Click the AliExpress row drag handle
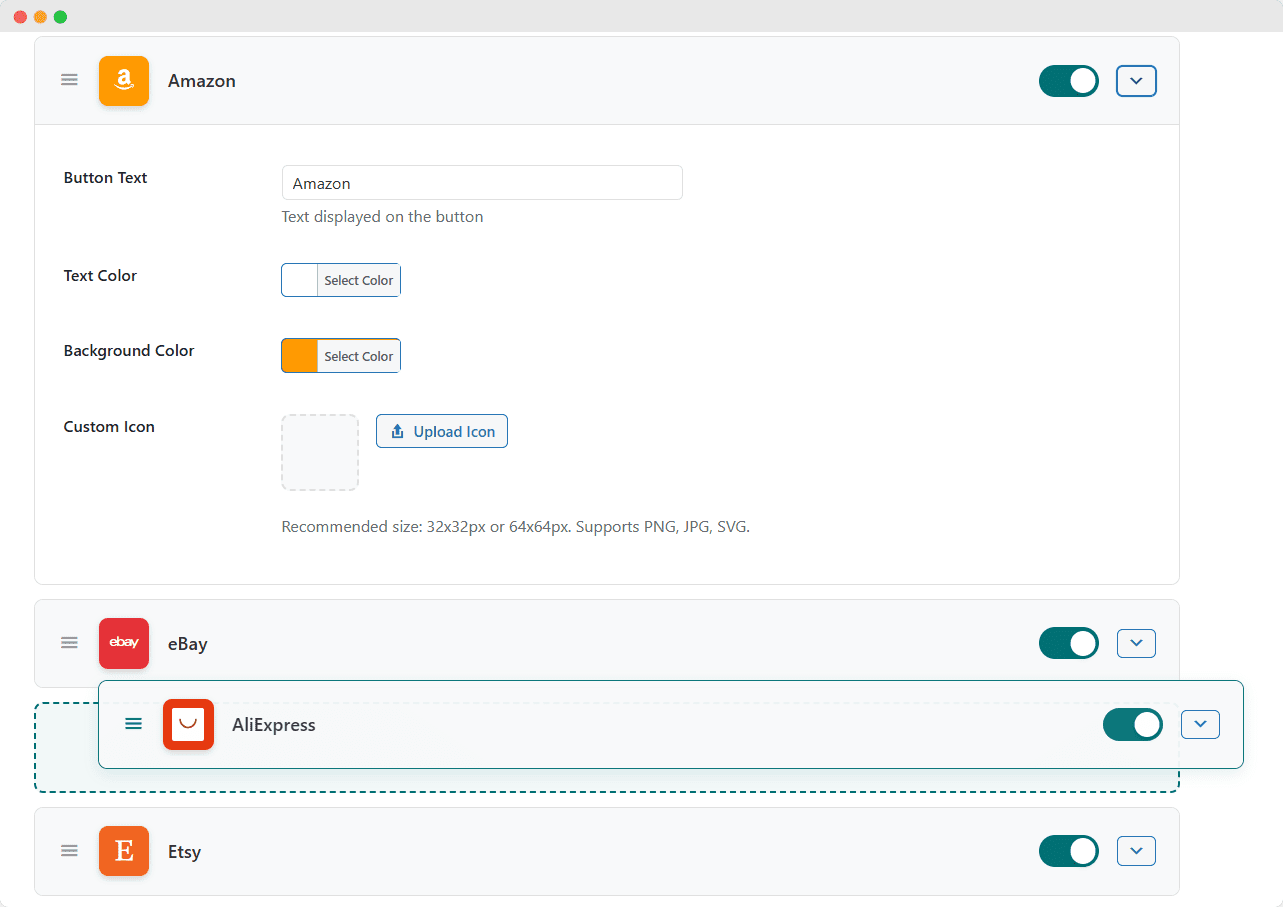The image size is (1283, 907). tap(133, 723)
